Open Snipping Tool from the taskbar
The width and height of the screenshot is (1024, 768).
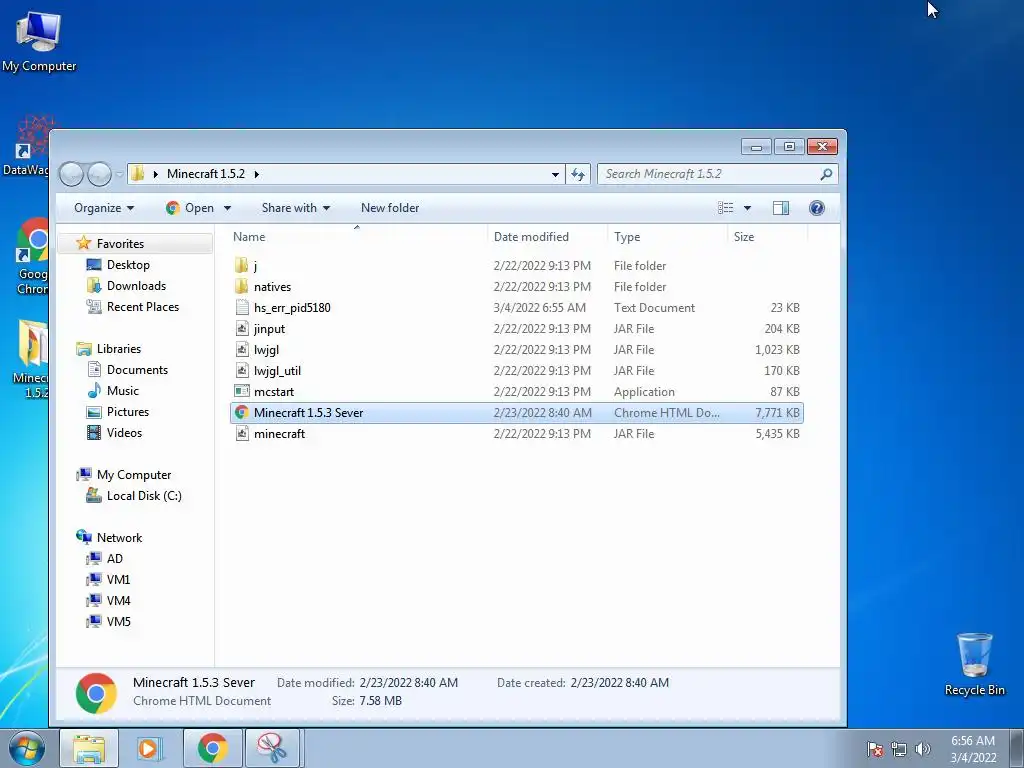click(272, 748)
